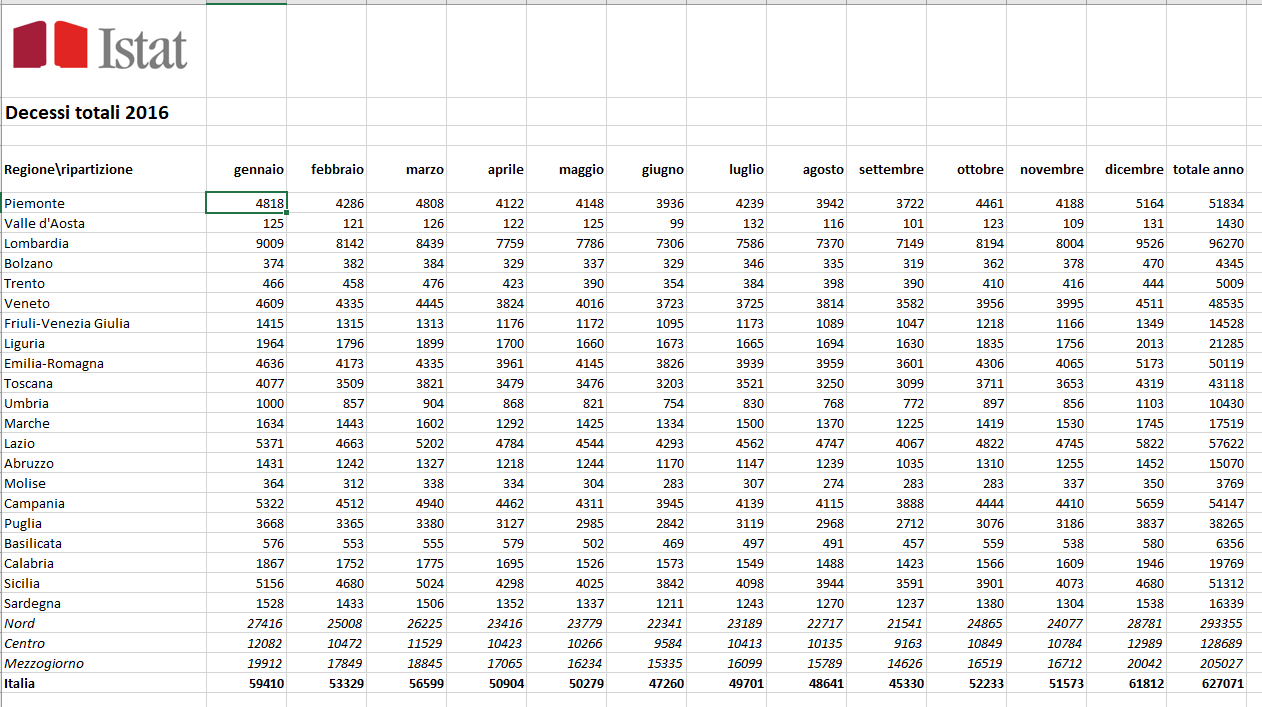This screenshot has height=707, width=1262.
Task: Select Italia totale anno cell 627071
Action: pyautogui.click(x=1206, y=683)
